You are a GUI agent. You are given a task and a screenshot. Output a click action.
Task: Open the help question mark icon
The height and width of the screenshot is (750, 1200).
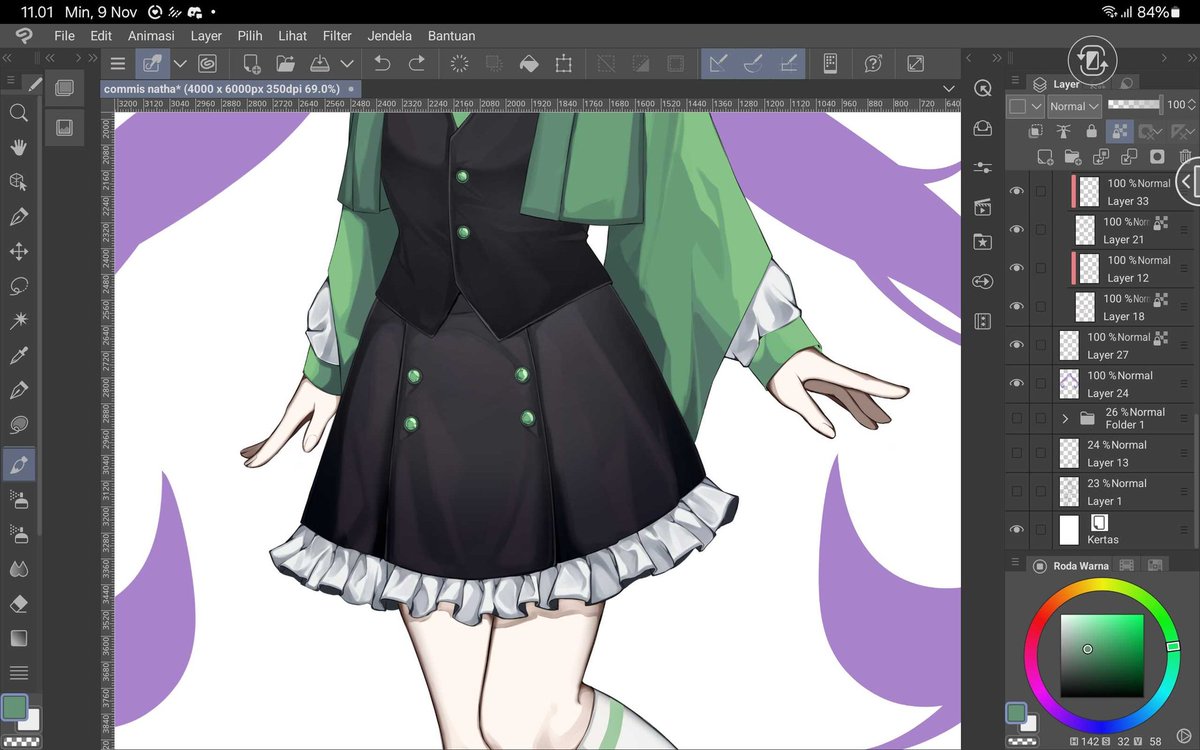click(x=873, y=64)
